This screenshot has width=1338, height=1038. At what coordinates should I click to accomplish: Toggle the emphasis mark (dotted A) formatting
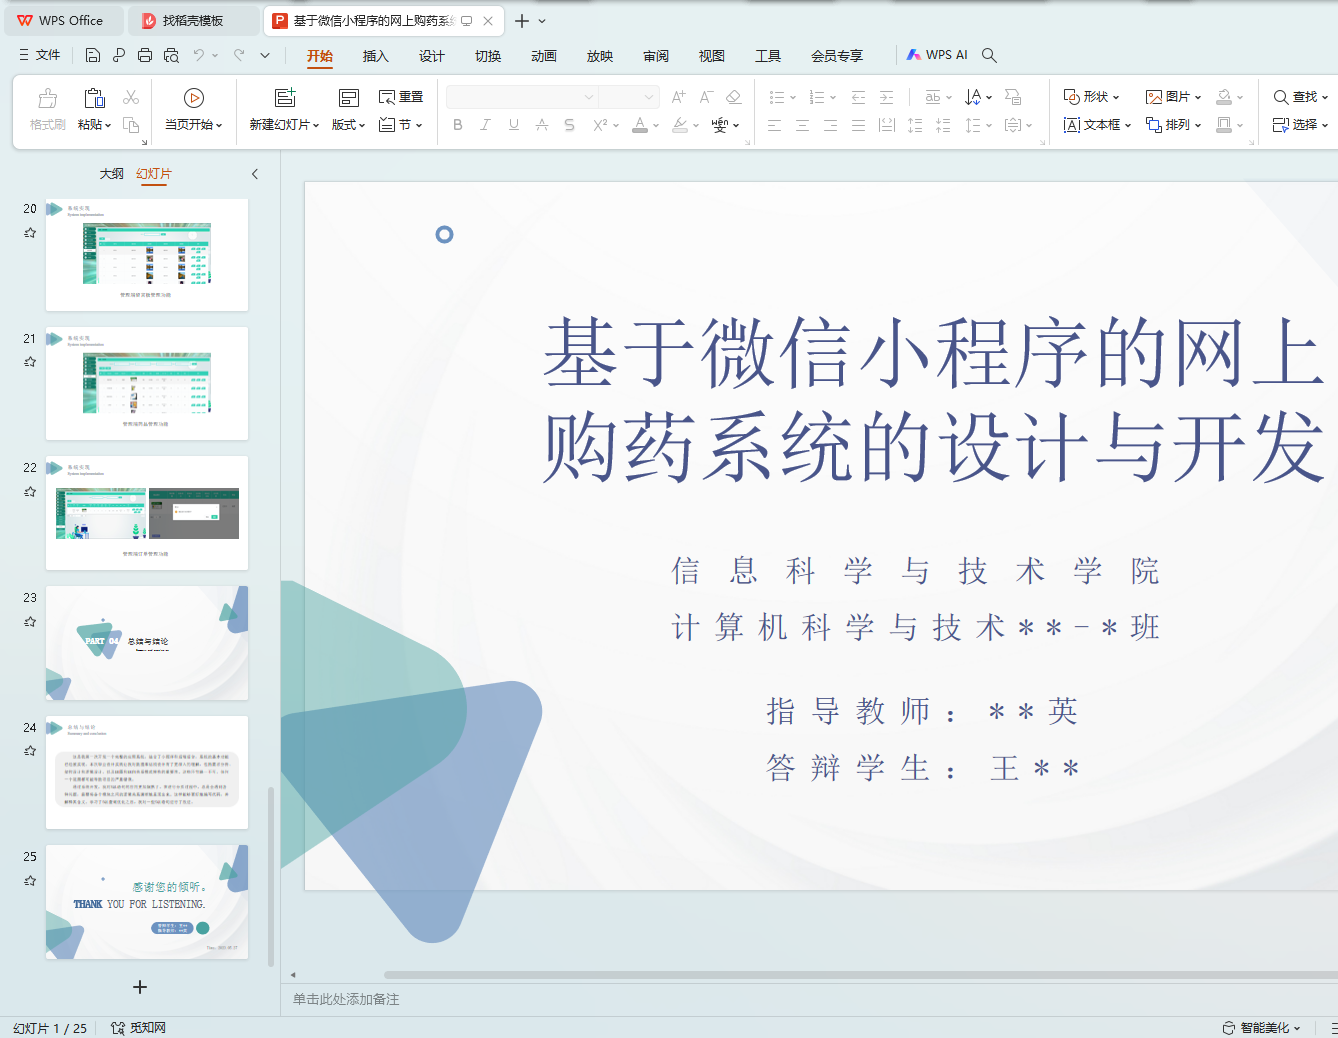(x=542, y=125)
